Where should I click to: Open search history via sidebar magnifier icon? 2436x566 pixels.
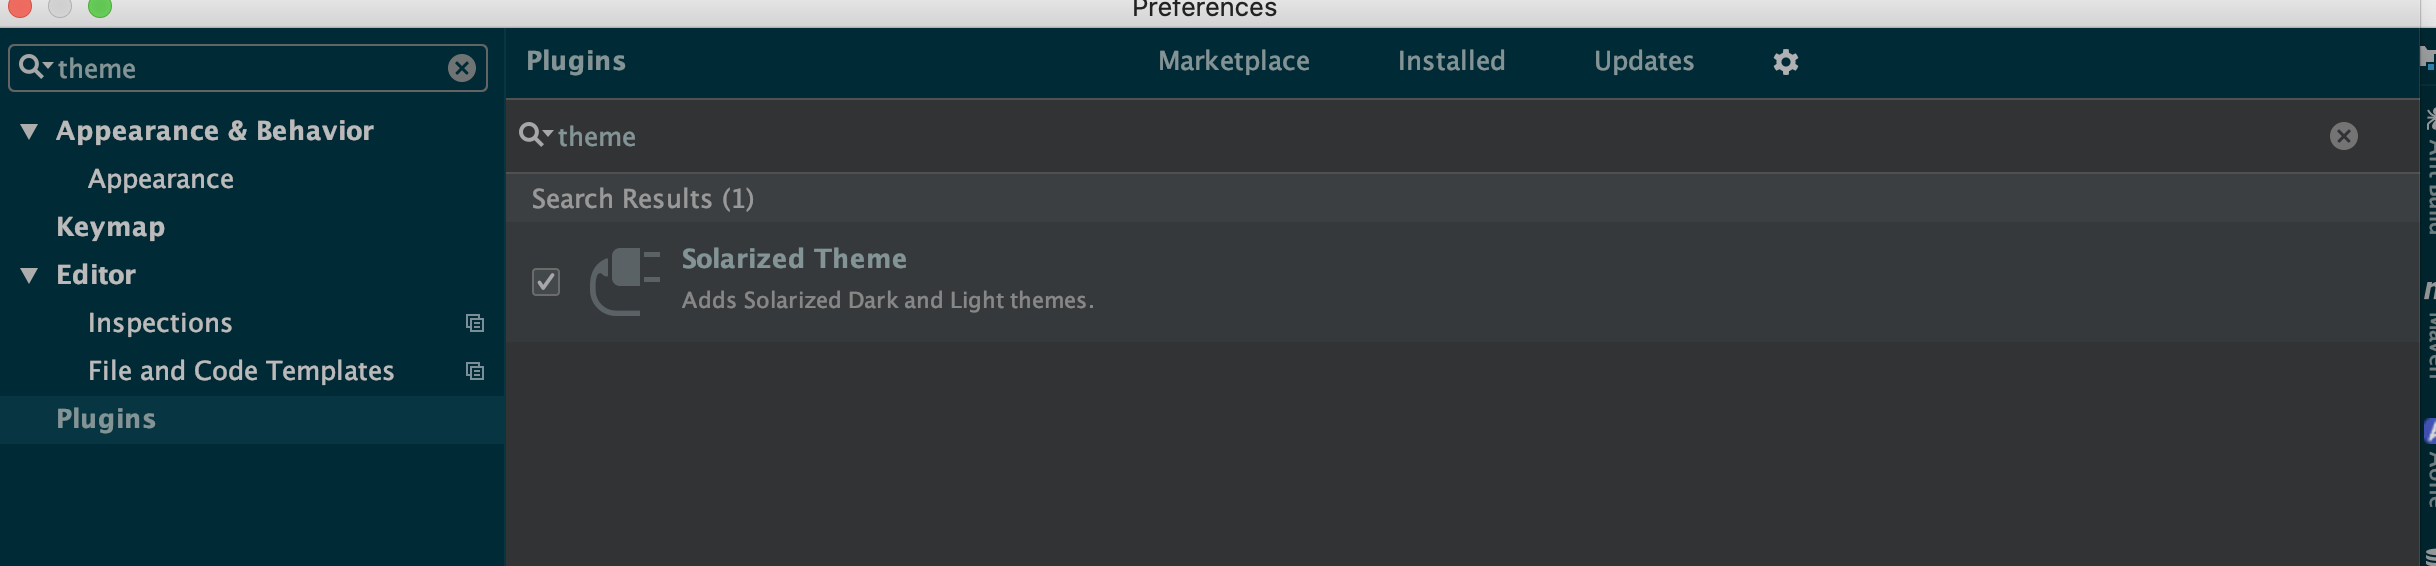coord(34,67)
